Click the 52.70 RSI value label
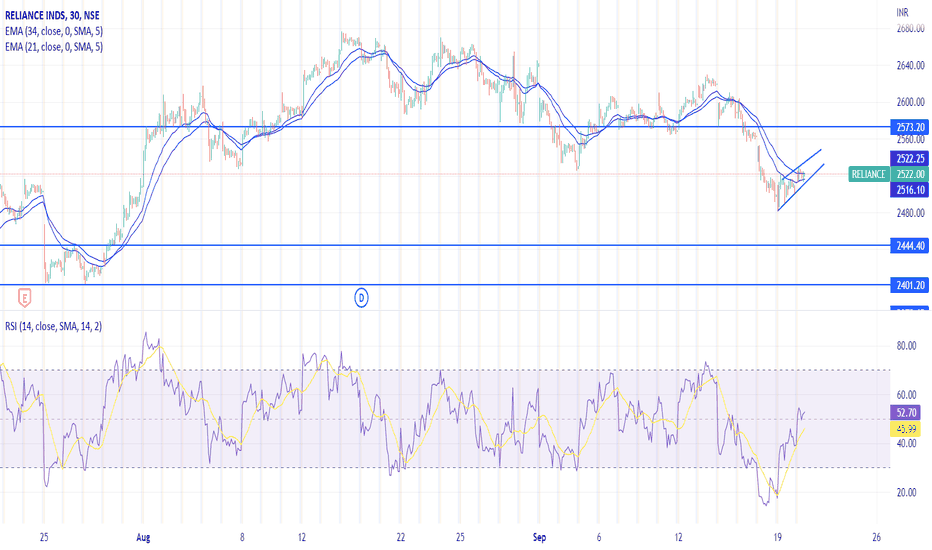This screenshot has width=932, height=550. [x=906, y=413]
